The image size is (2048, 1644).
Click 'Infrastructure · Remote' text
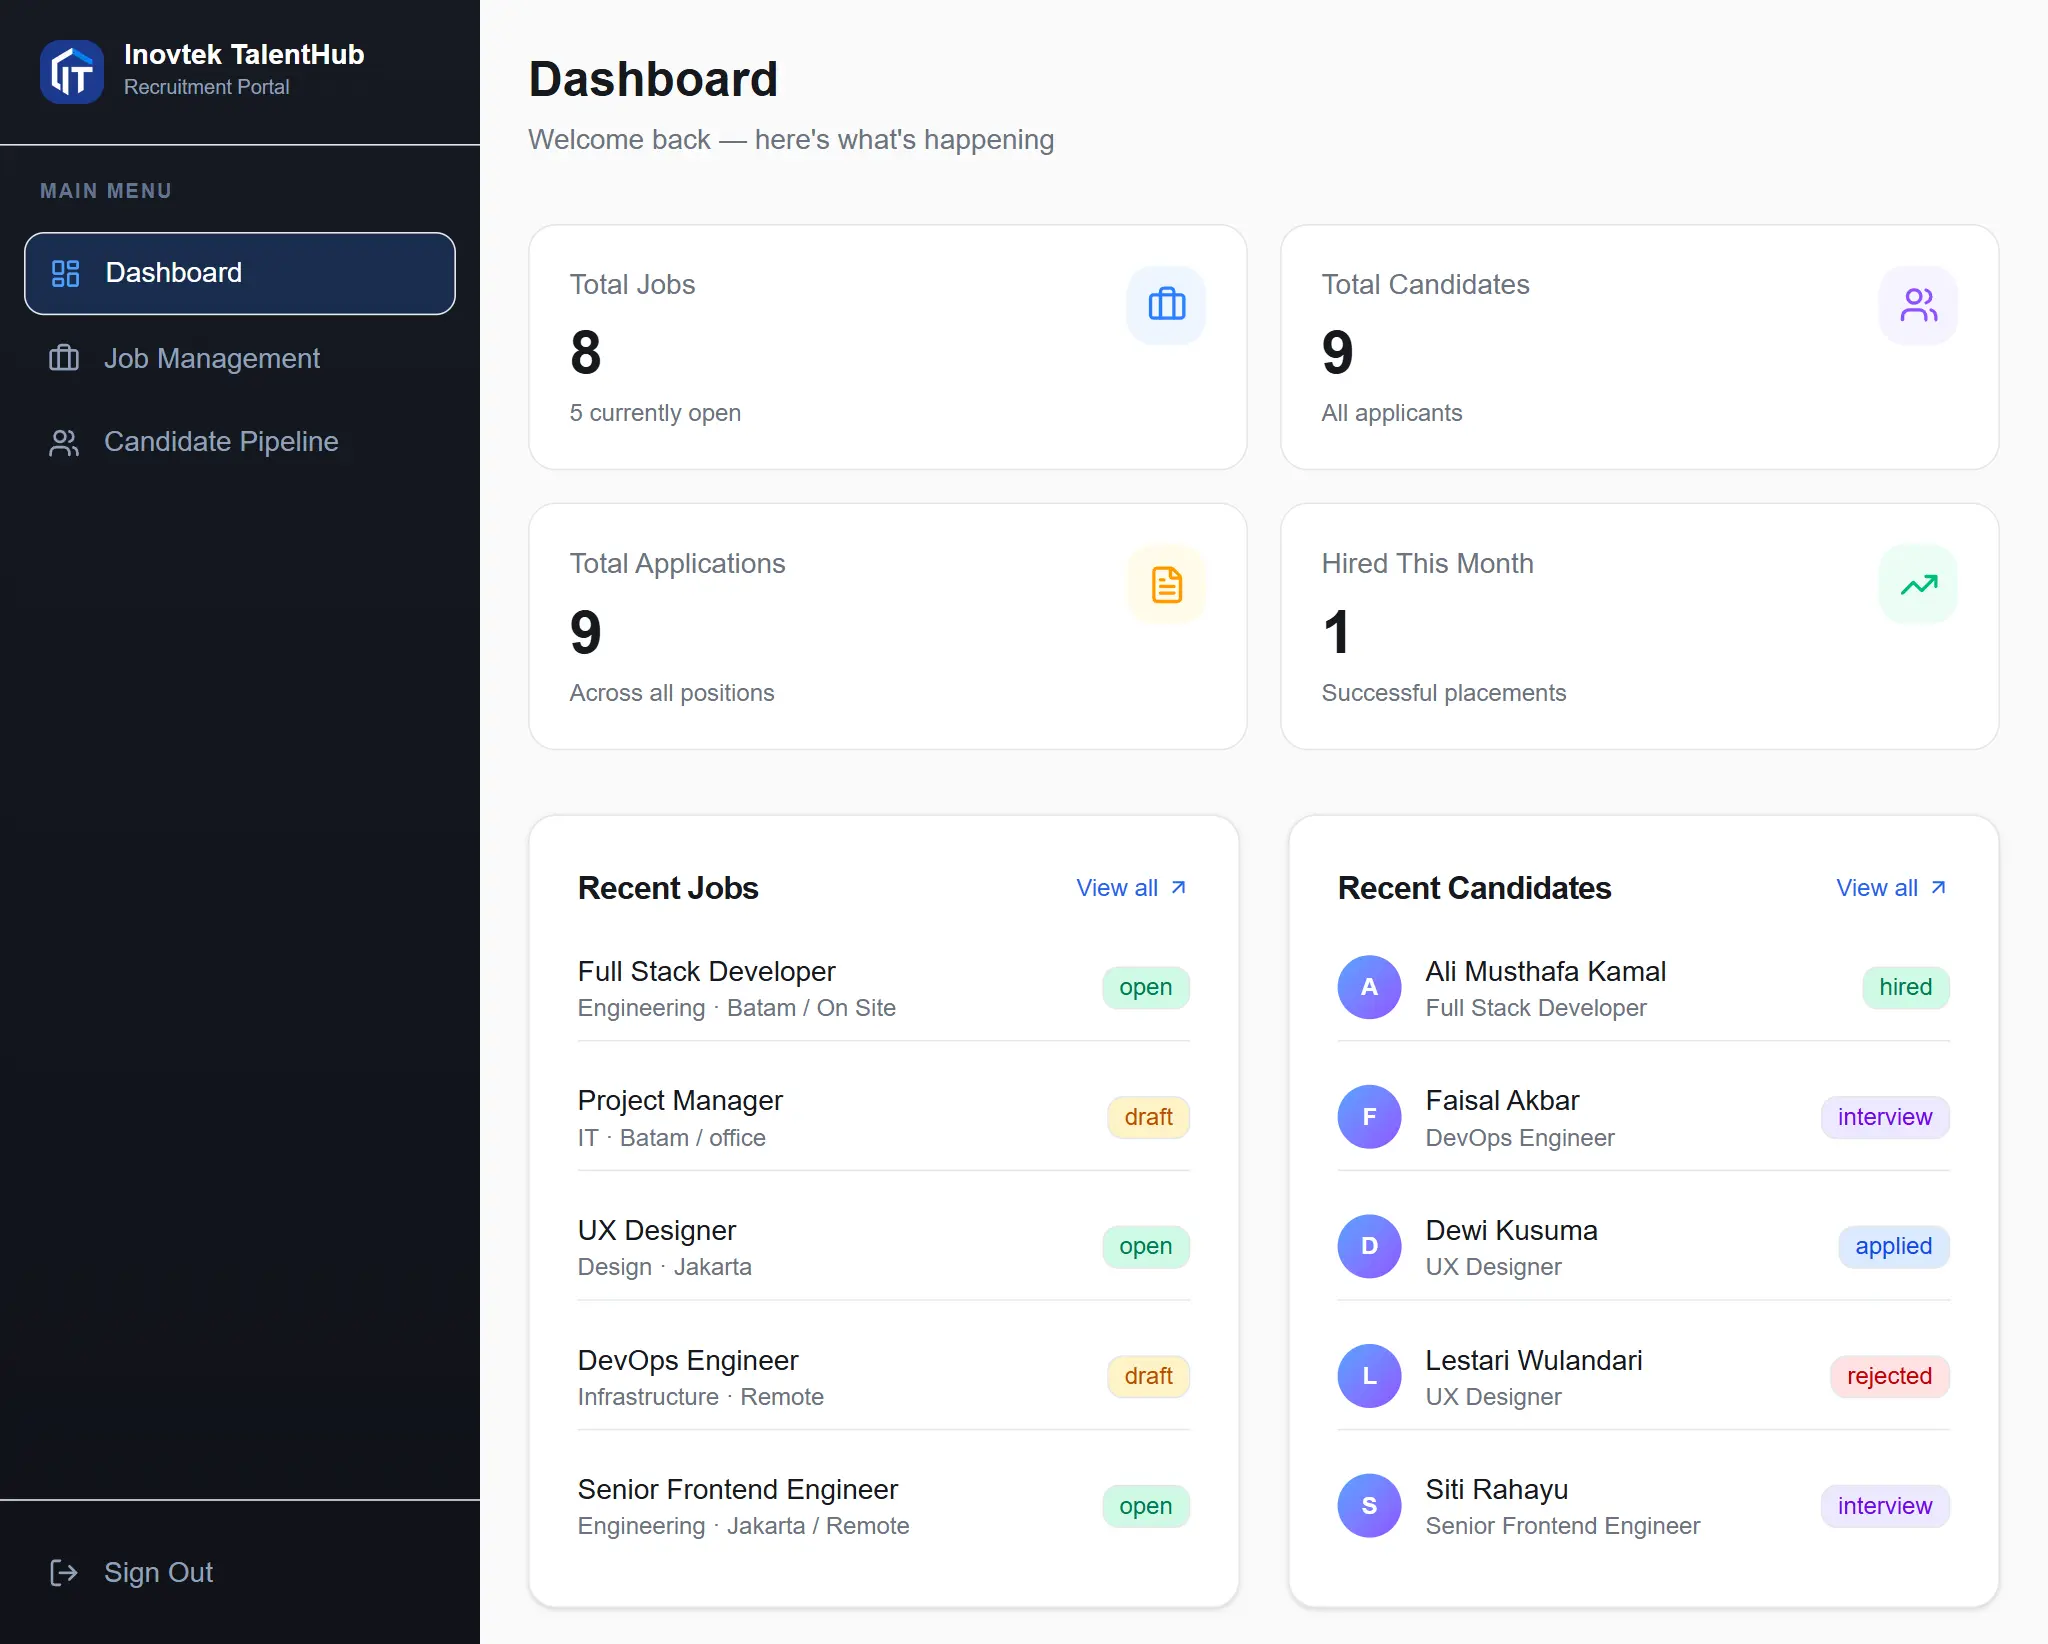700,1397
